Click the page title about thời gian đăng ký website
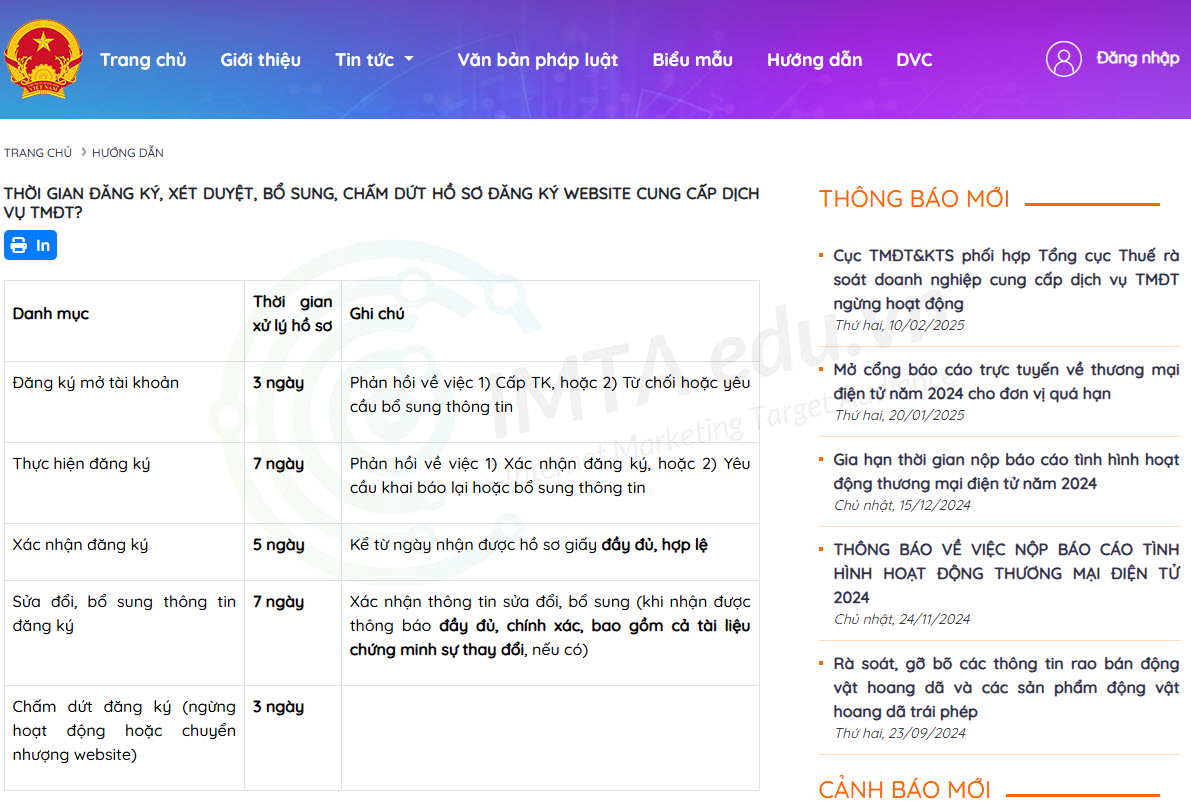The height and width of the screenshot is (807, 1191). pos(381,203)
